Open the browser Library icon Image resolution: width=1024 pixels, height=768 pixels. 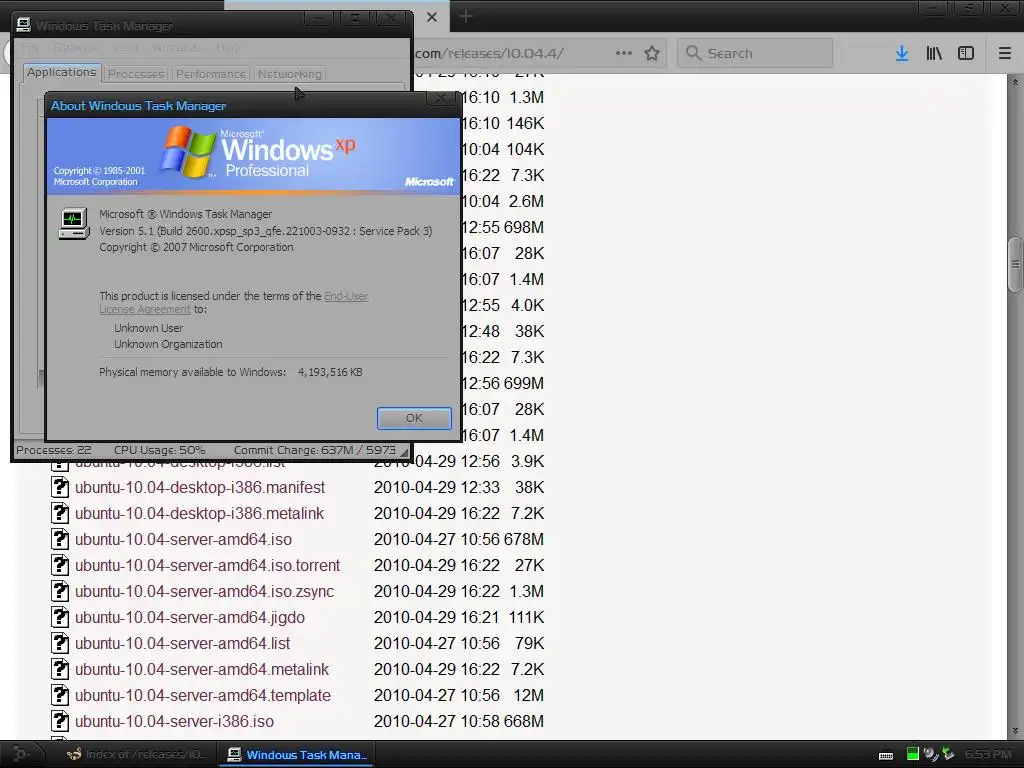point(934,53)
